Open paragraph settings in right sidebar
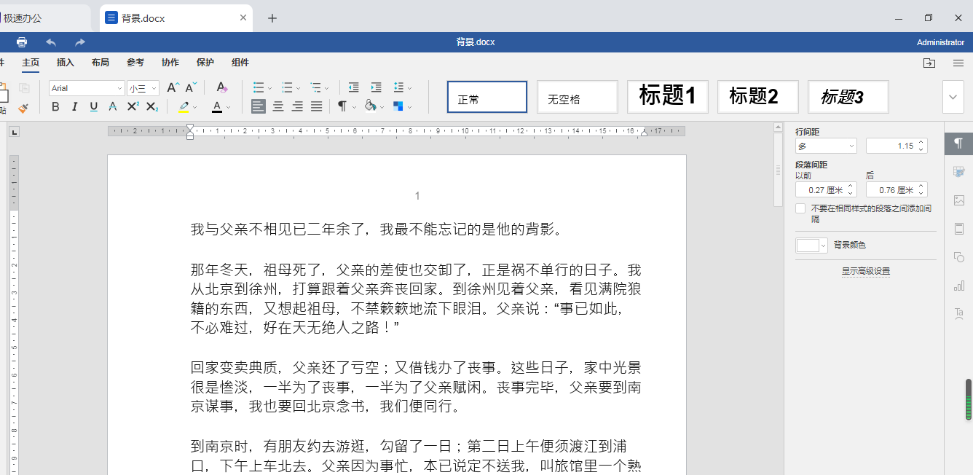This screenshot has width=973, height=475. (959, 143)
